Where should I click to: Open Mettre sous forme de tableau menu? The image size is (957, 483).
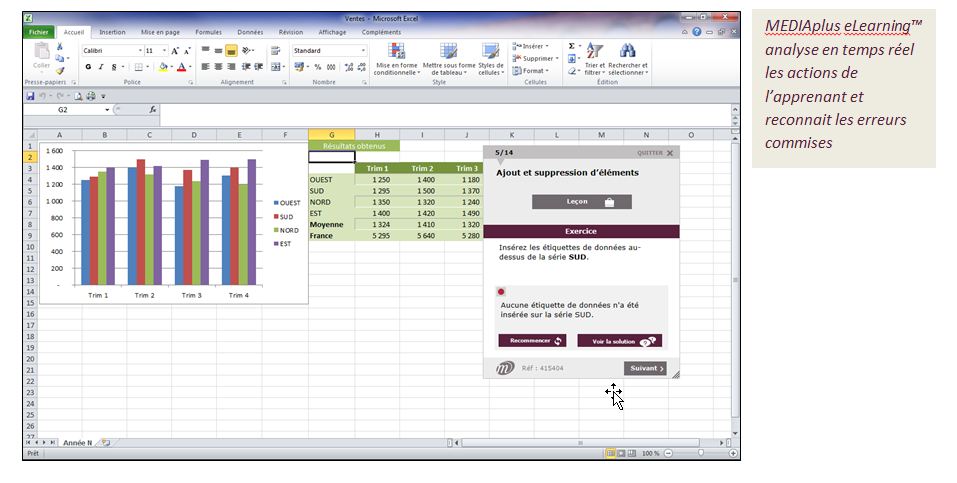click(449, 59)
